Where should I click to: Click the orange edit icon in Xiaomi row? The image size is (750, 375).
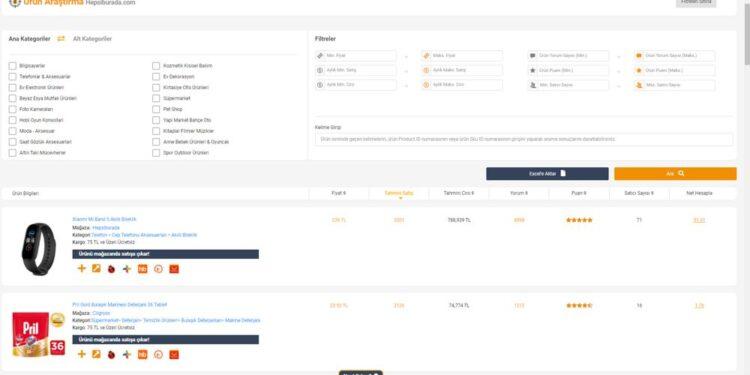(x=96, y=269)
